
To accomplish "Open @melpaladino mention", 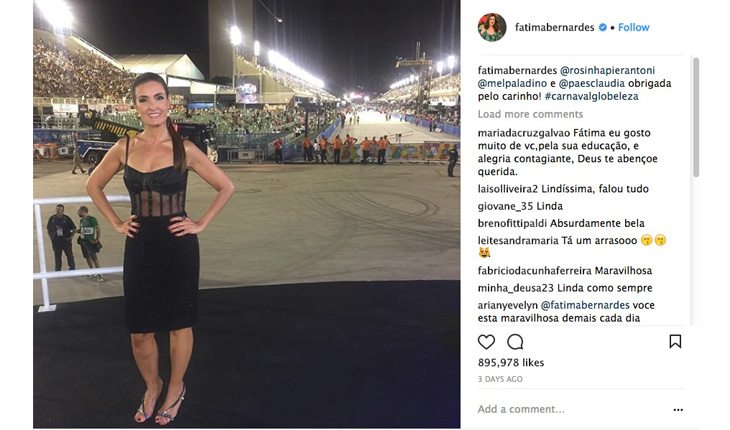I will (x=506, y=83).
